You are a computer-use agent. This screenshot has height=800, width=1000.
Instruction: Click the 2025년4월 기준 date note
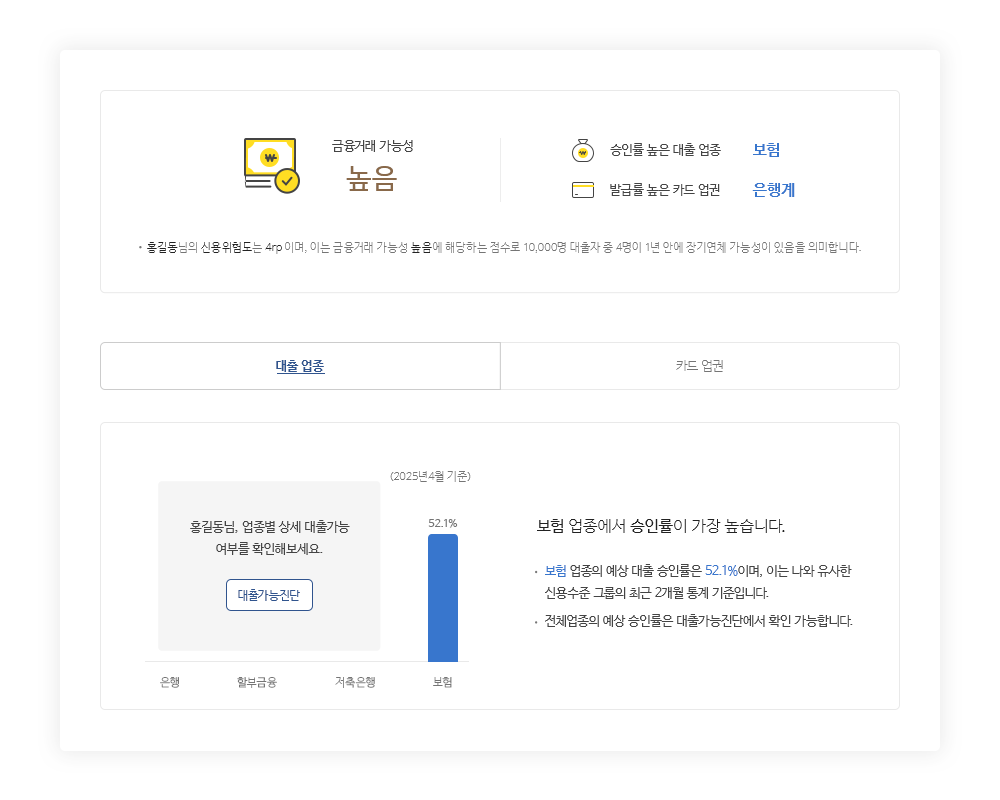point(430,476)
